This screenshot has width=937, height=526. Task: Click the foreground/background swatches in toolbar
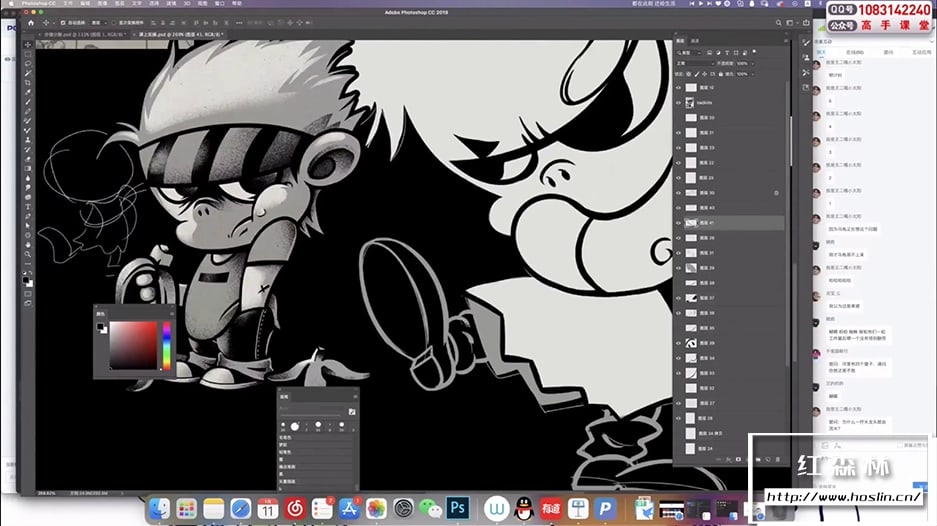28,281
